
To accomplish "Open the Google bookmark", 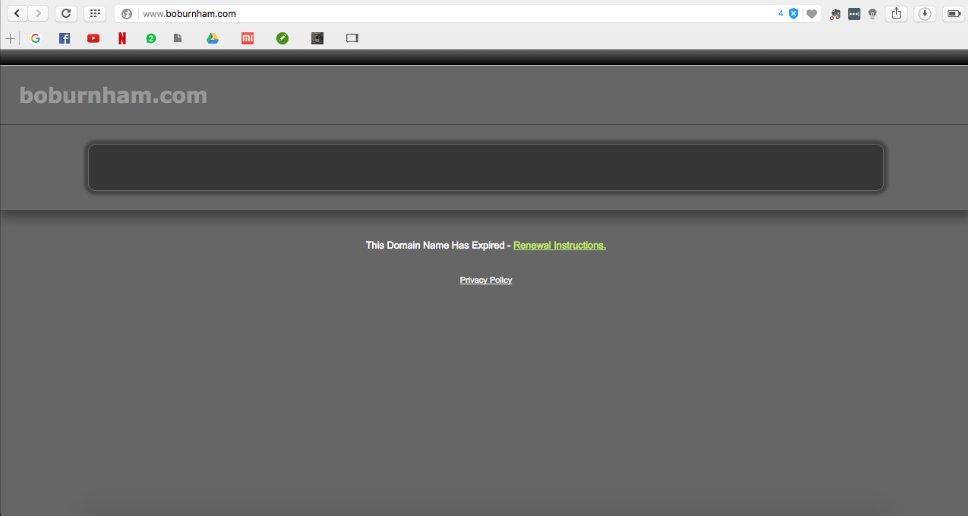I will (35, 38).
